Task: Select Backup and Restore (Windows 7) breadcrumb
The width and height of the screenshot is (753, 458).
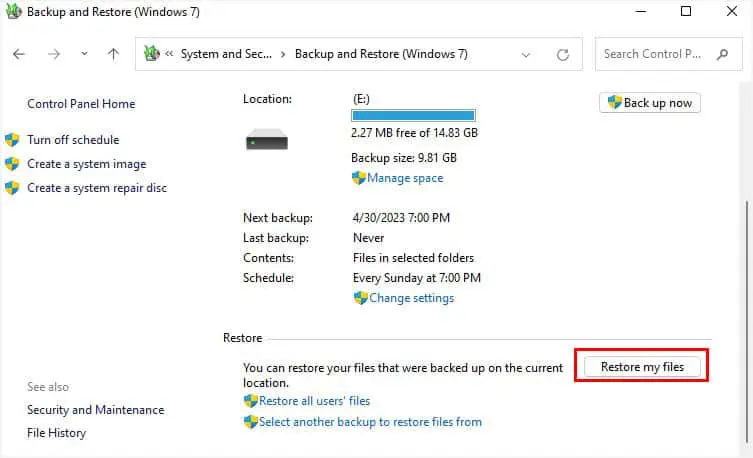Action: [381, 54]
